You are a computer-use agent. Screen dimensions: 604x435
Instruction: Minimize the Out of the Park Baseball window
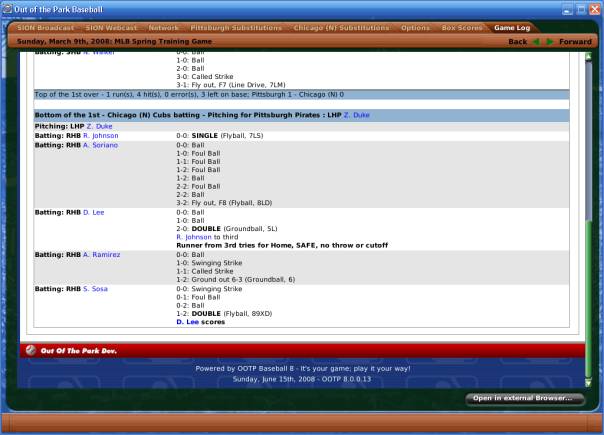567,9
